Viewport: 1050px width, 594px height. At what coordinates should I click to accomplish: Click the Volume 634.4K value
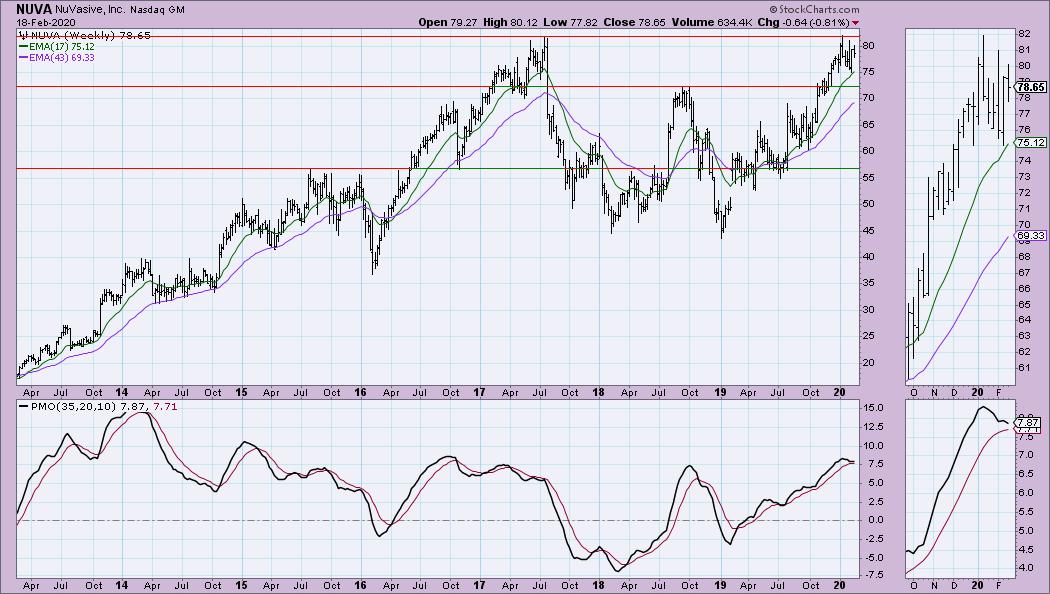[712, 23]
